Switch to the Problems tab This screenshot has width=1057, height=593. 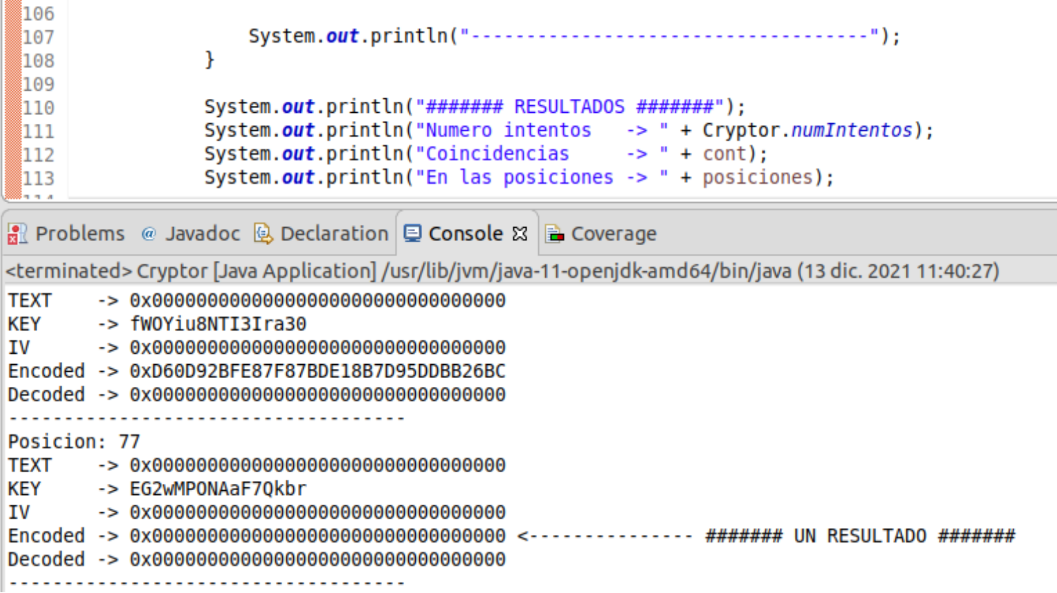click(80, 234)
